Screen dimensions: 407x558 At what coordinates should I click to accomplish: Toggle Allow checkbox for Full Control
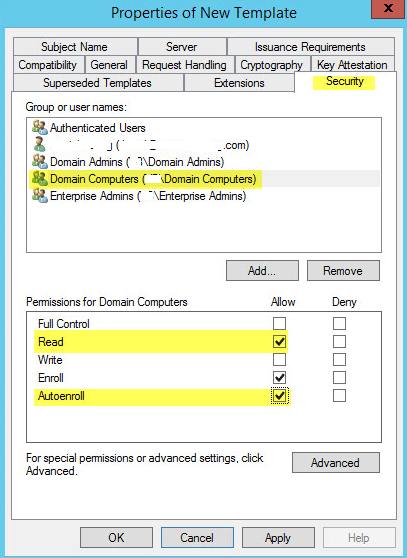(x=279, y=324)
